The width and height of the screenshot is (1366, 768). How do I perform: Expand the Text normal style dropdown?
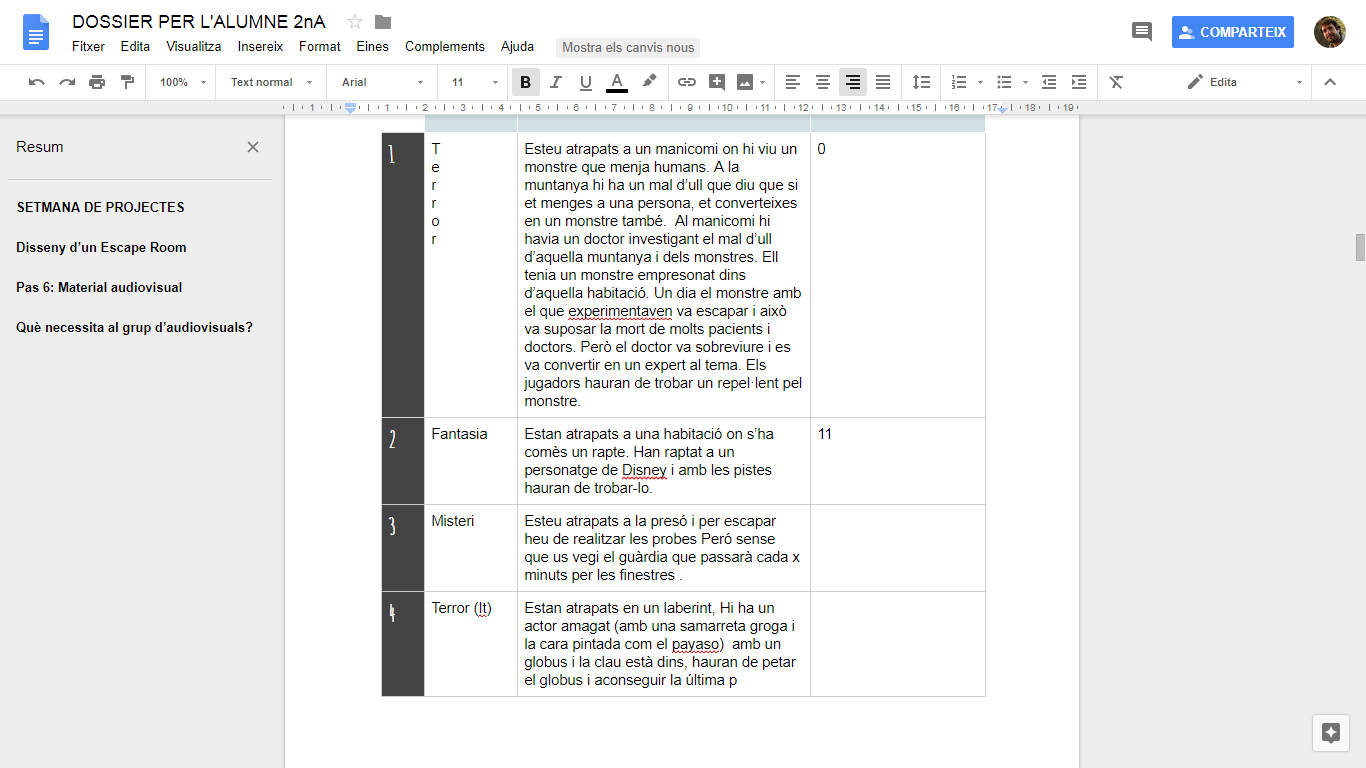click(271, 82)
